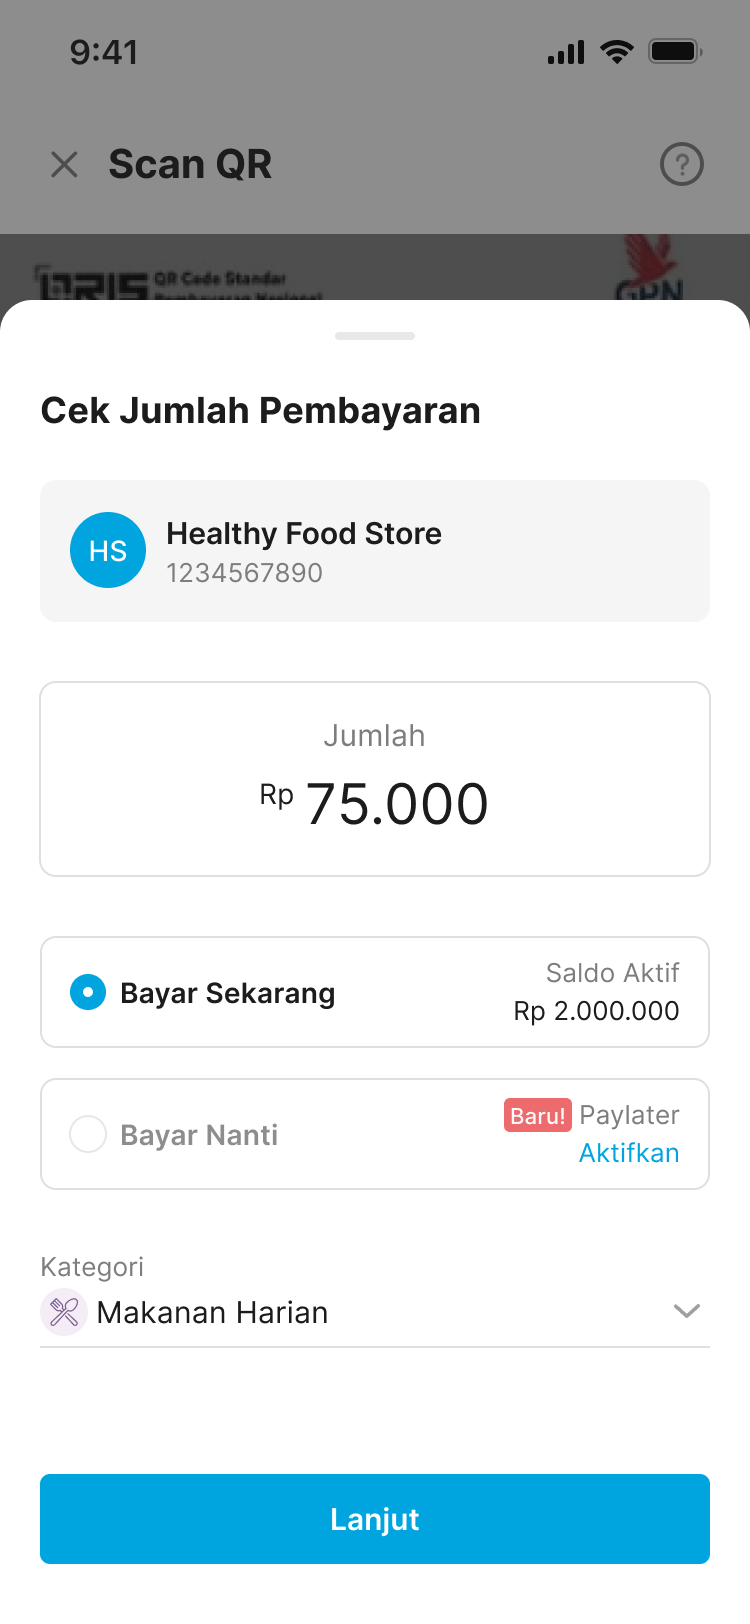Select the Bayar Sekarang radio button
The width and height of the screenshot is (750, 1624).
[x=88, y=992]
